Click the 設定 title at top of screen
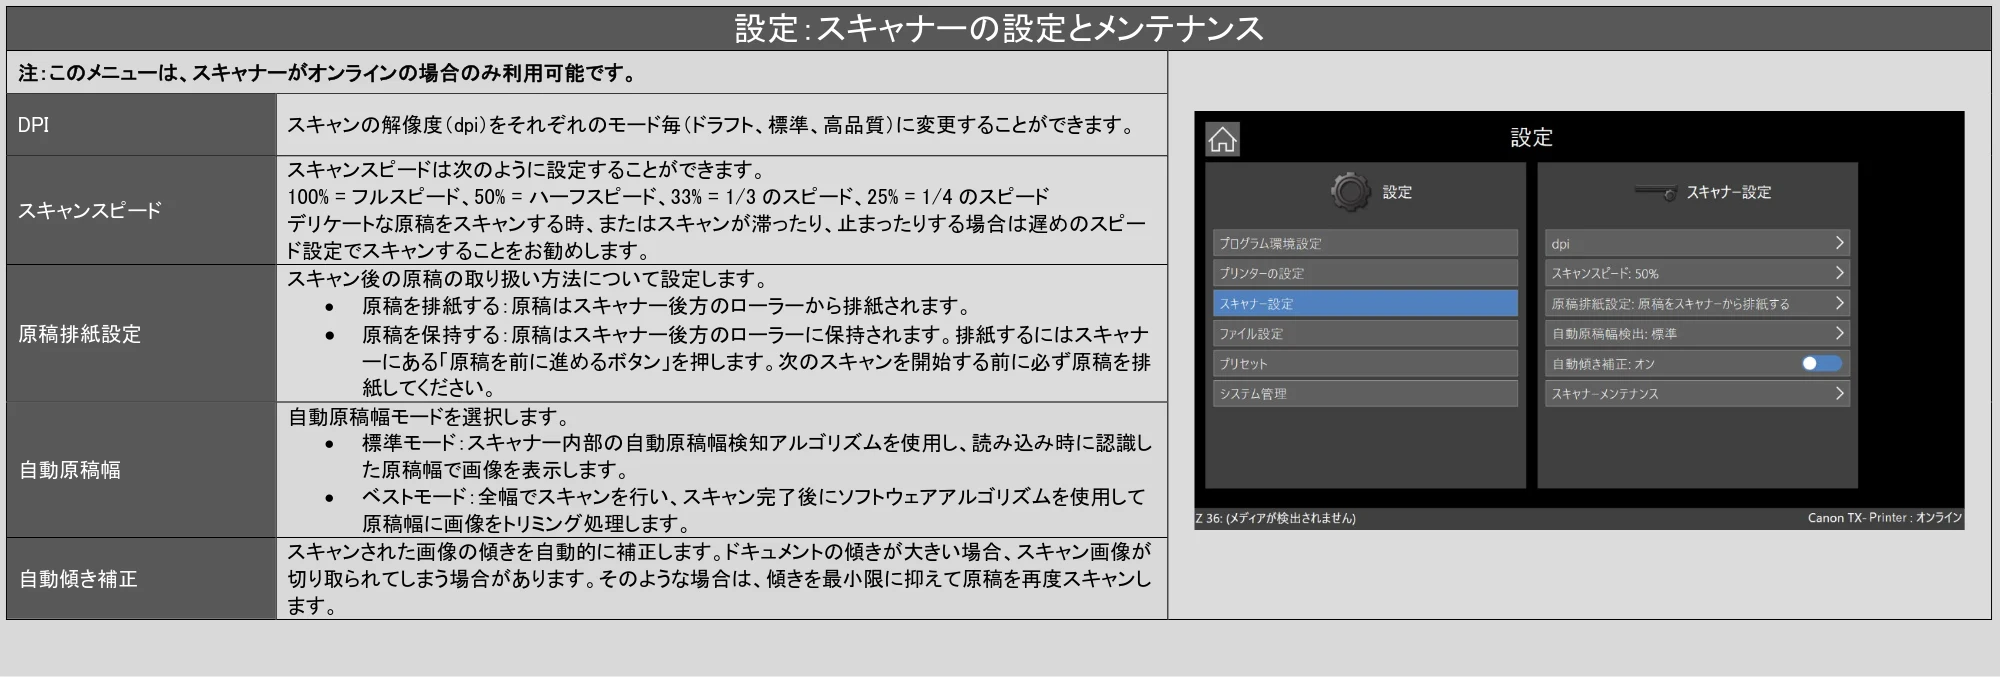 pos(1531,138)
